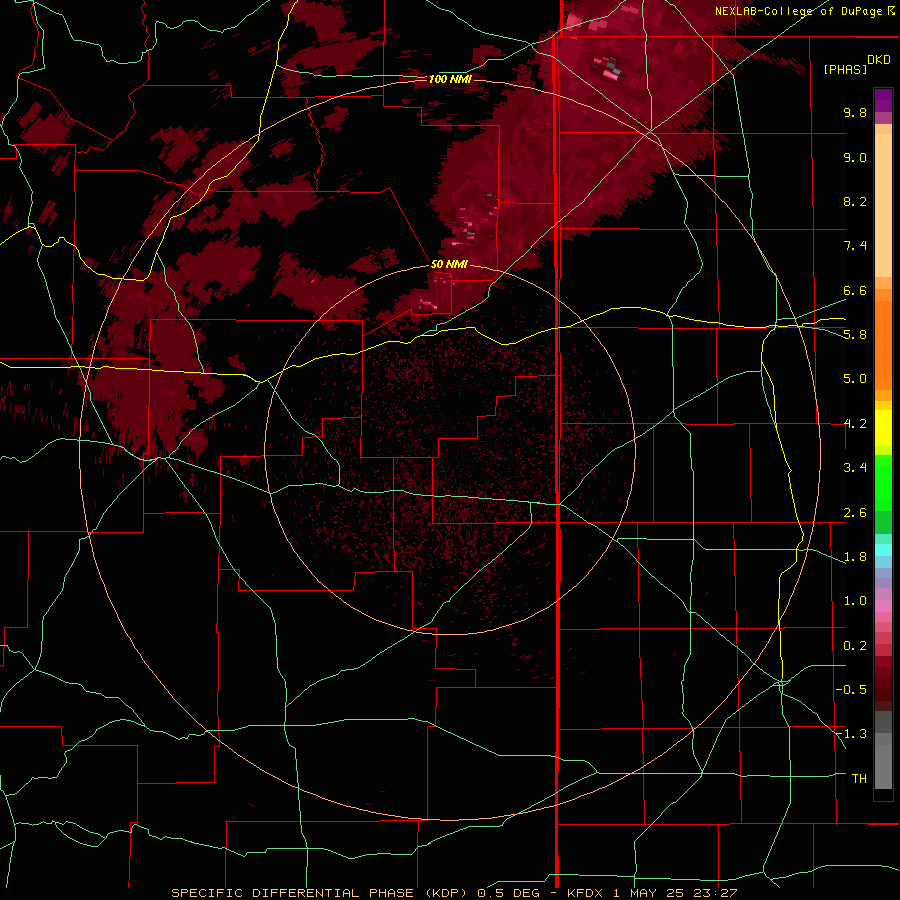Pick the orange band of the color scale
Image resolution: width=900 pixels, height=900 pixels.
(883, 344)
